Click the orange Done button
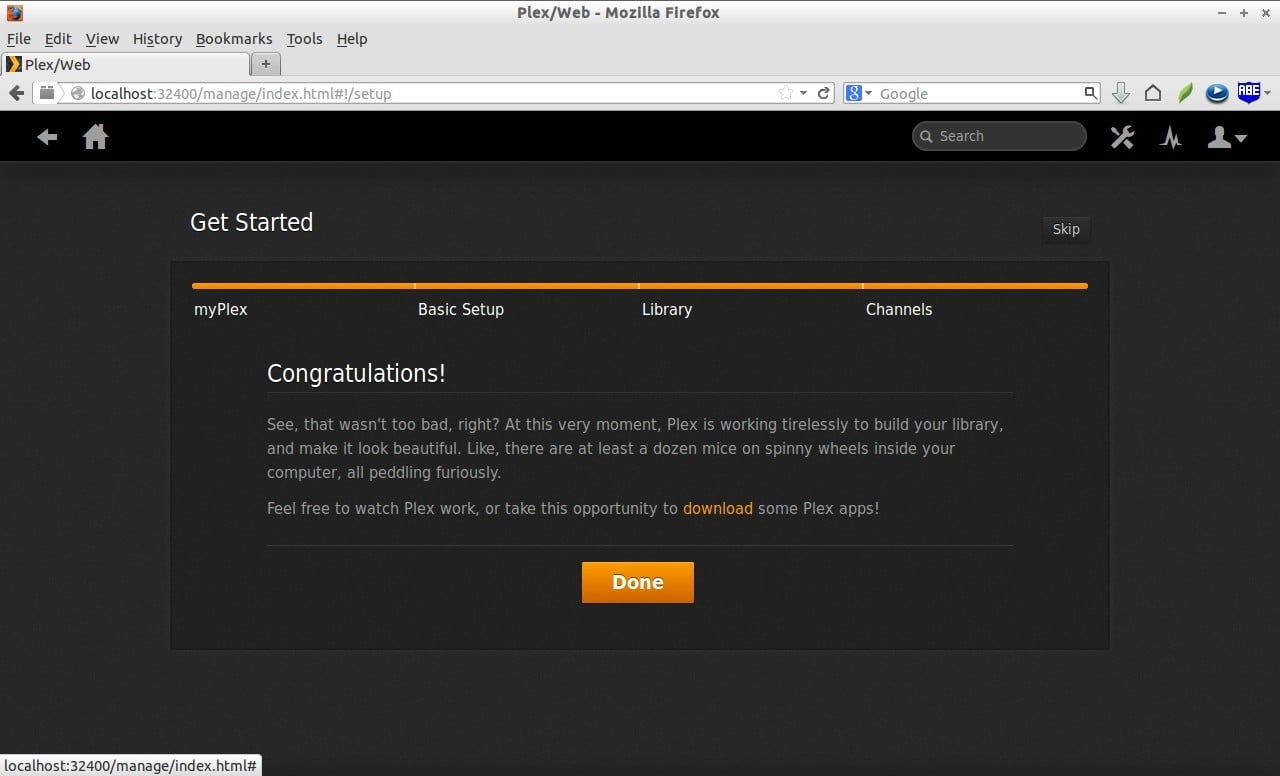Image resolution: width=1280 pixels, height=776 pixels. tap(638, 582)
